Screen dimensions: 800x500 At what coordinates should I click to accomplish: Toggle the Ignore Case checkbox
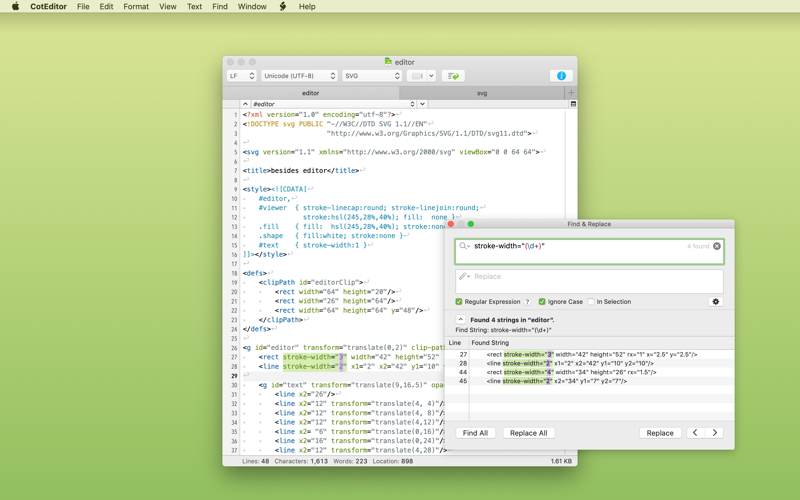click(x=542, y=302)
